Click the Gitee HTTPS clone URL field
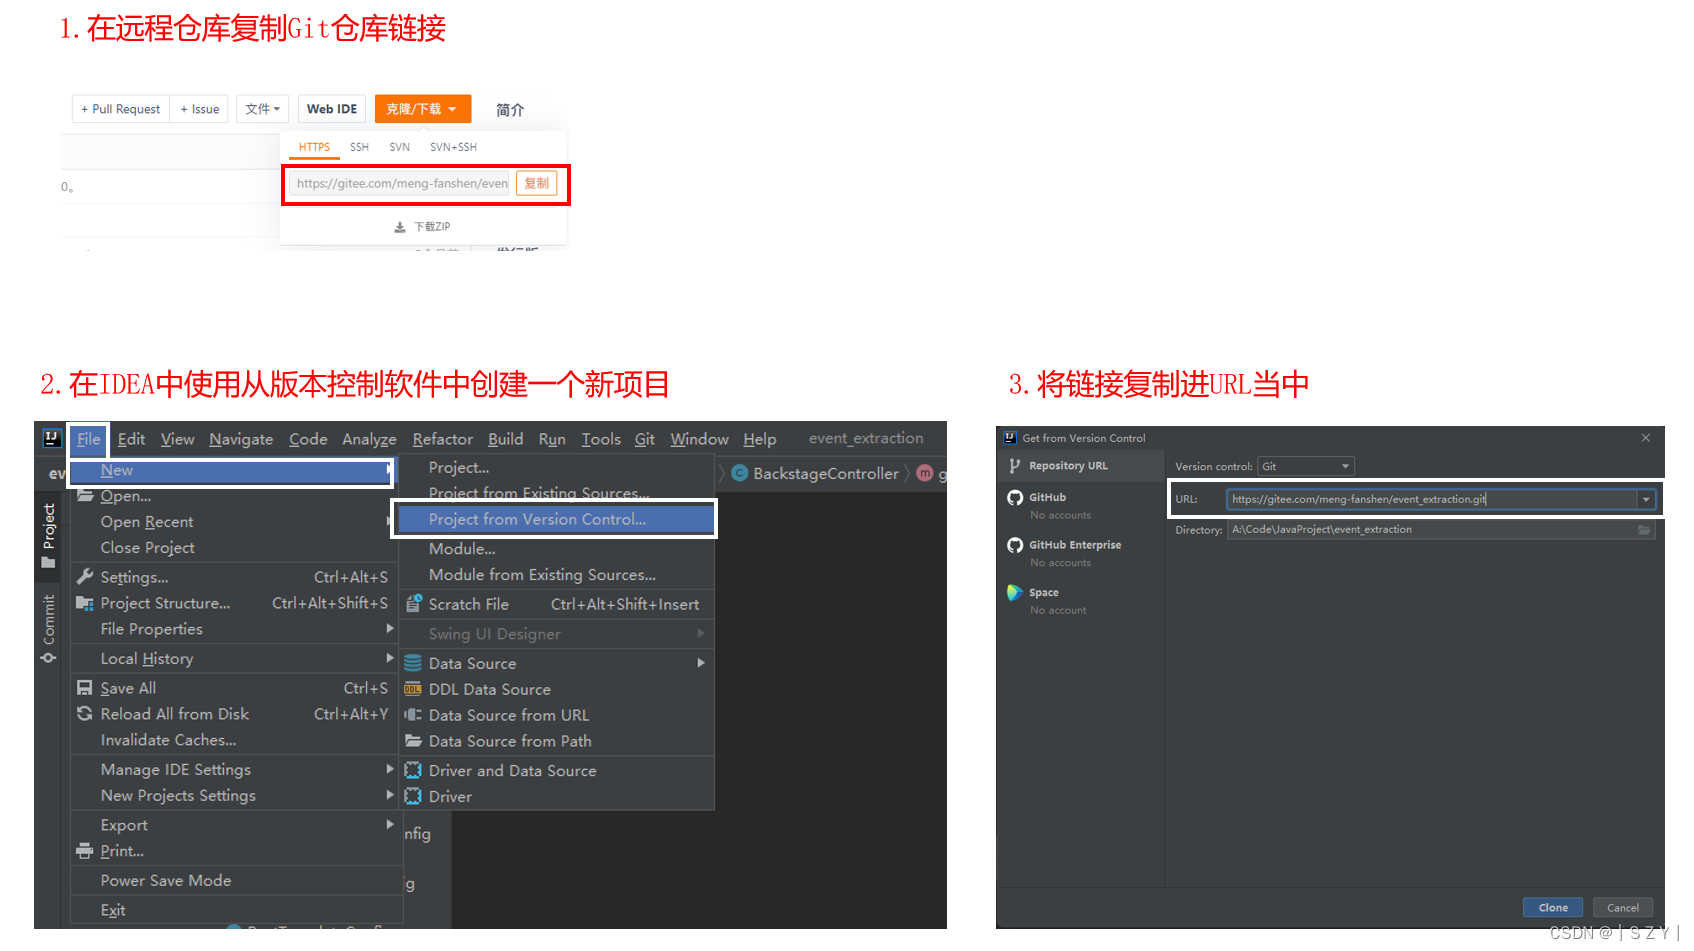This screenshot has width=1694, height=951. tap(401, 183)
